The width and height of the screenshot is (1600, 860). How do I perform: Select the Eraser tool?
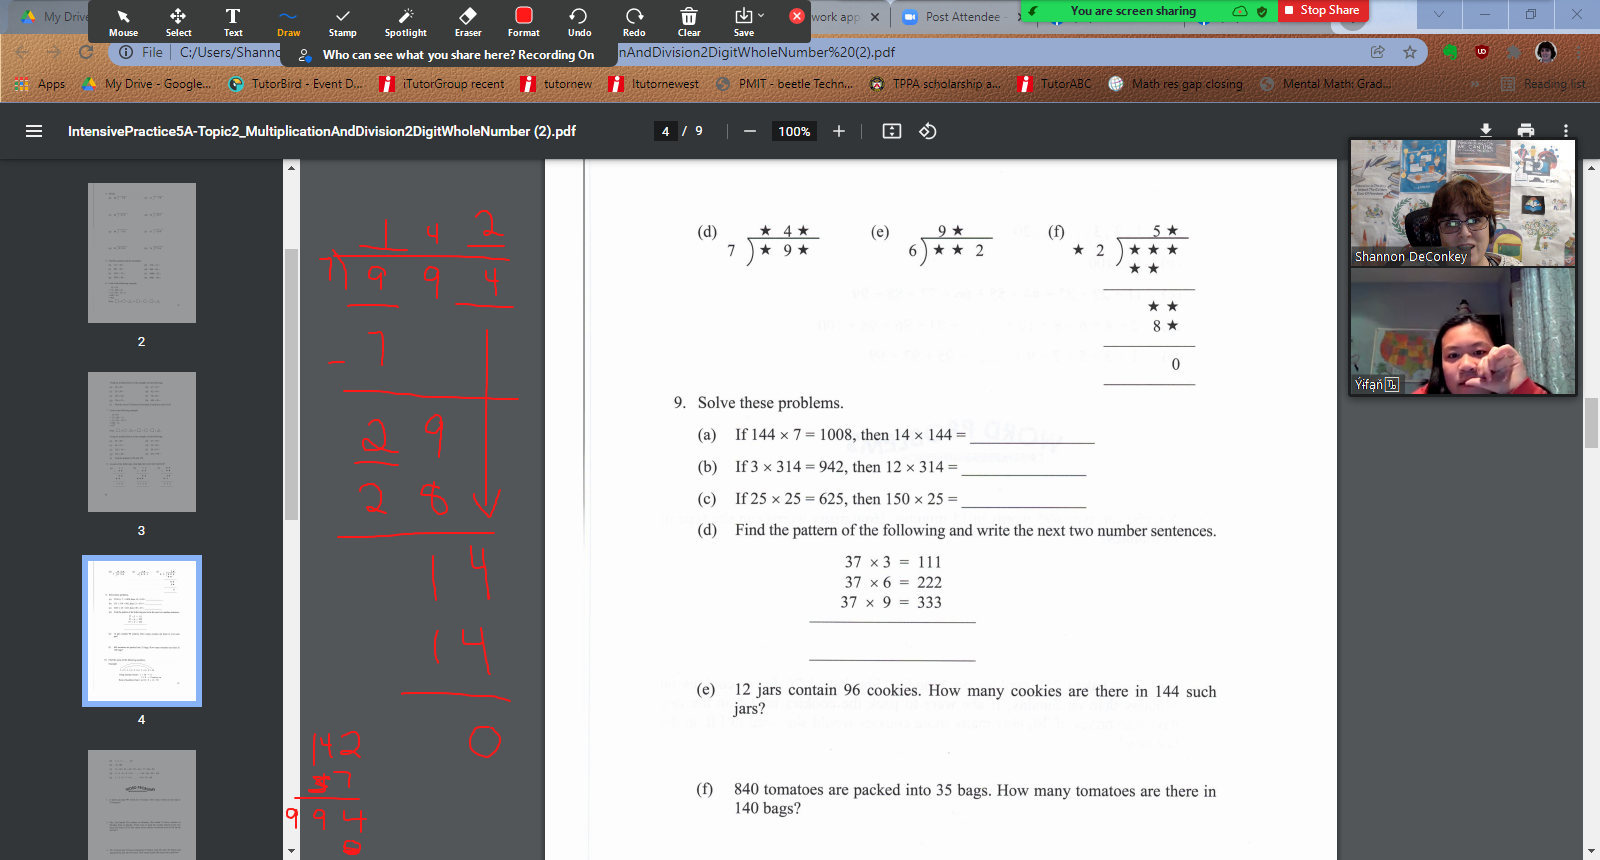pyautogui.click(x=468, y=22)
